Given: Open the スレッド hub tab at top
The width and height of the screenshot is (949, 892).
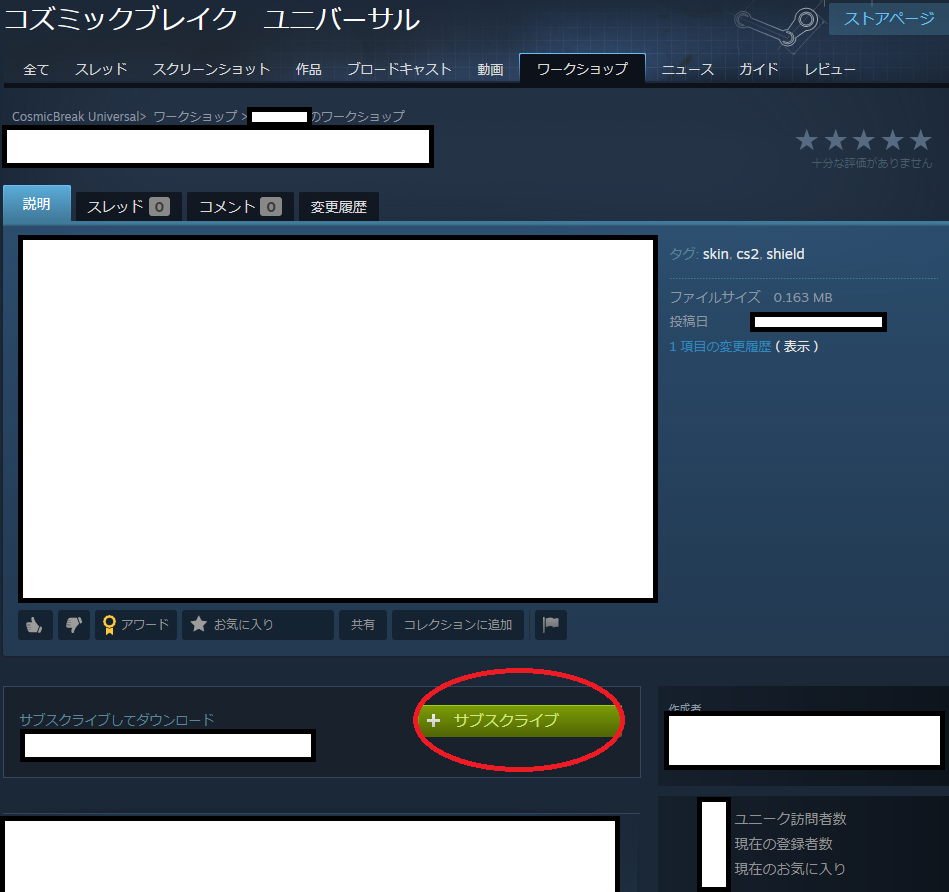Looking at the screenshot, I should (100, 70).
